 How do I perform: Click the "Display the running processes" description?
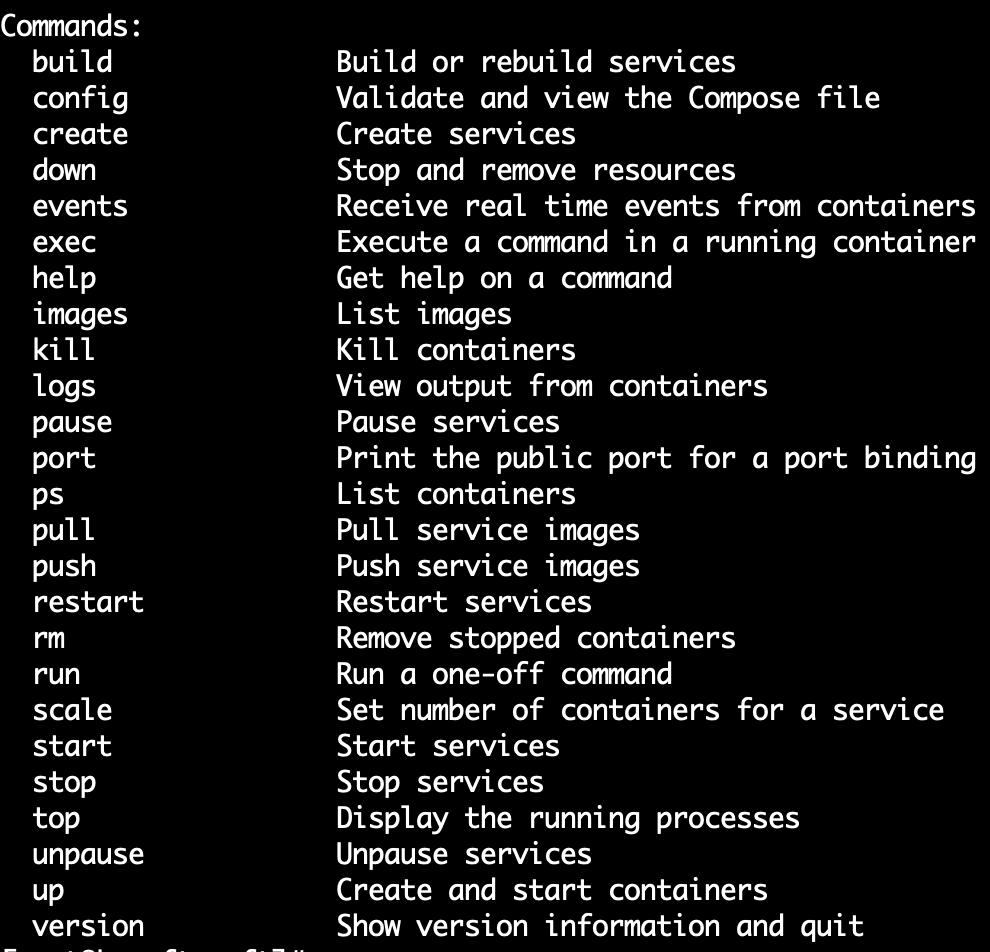tap(568, 818)
